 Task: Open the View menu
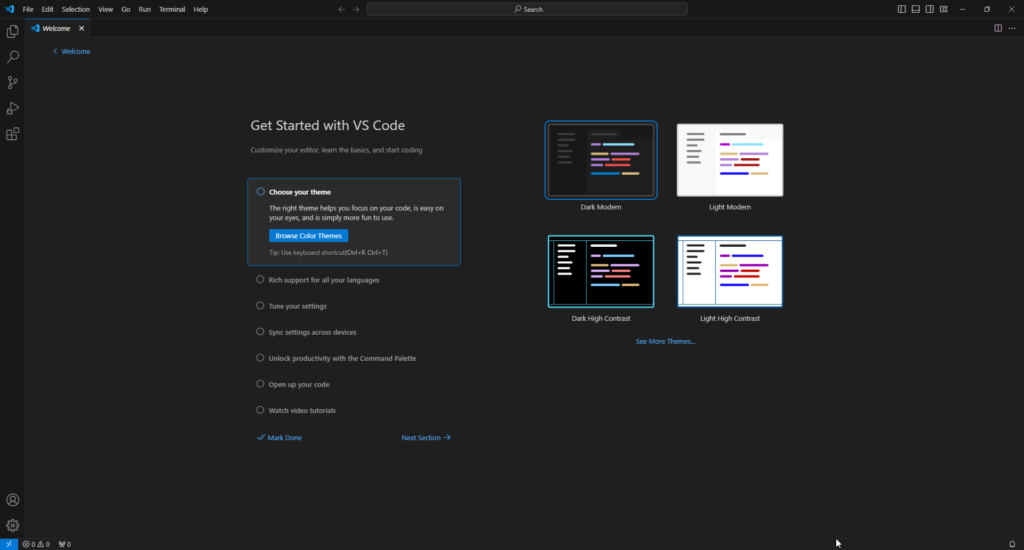105,9
